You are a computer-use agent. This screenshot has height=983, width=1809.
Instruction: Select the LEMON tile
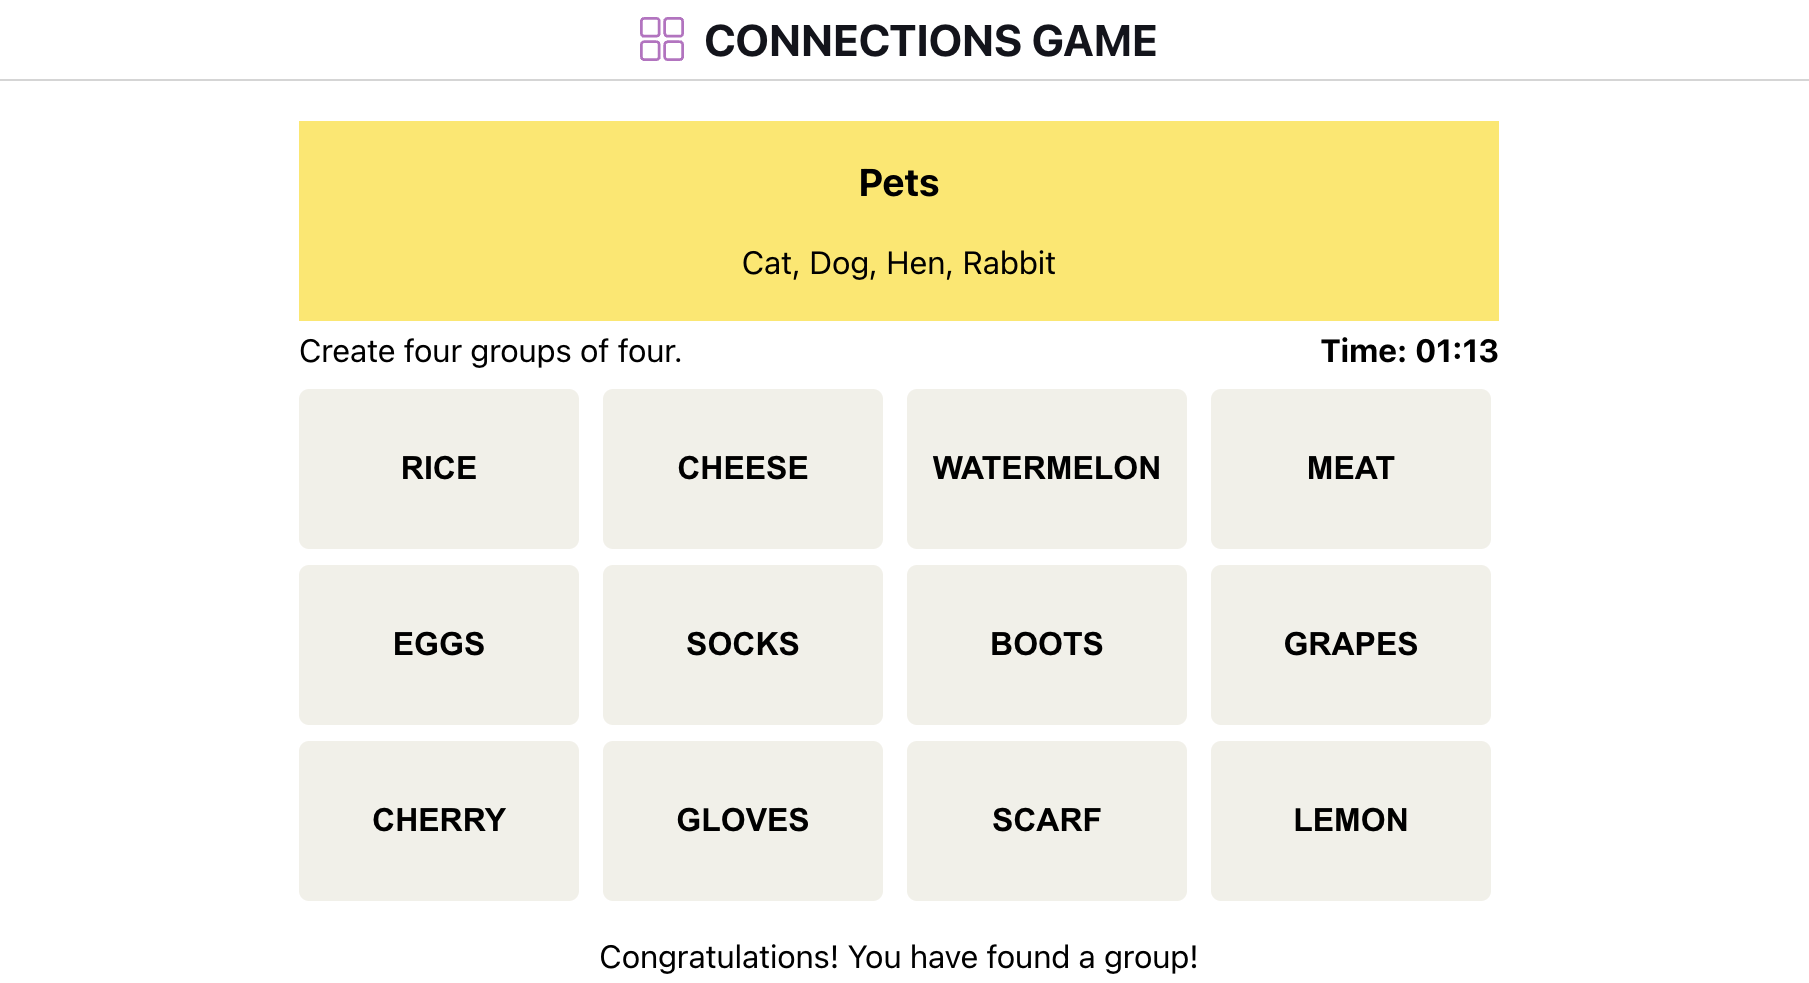tap(1350, 820)
